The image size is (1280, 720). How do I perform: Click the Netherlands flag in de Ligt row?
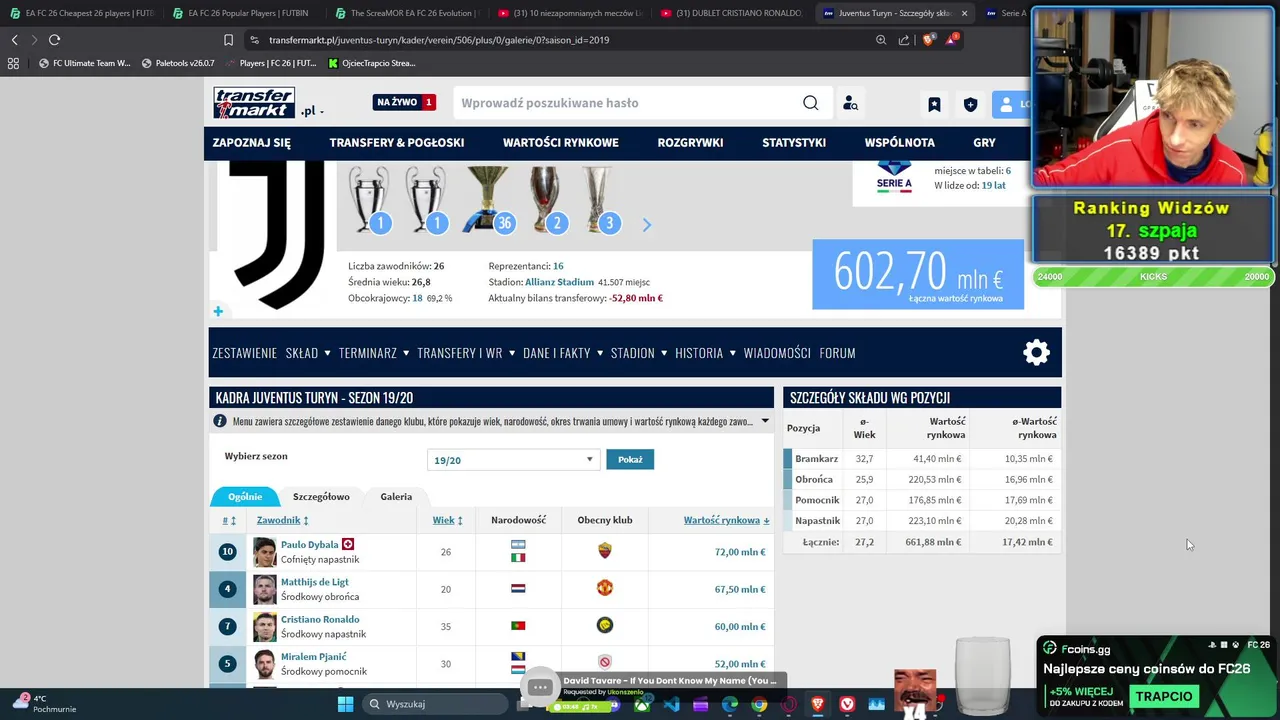[518, 589]
